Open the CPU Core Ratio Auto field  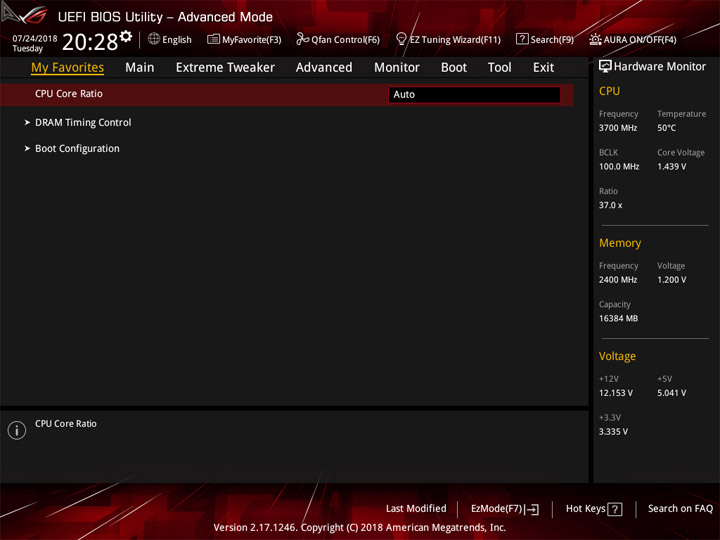[x=474, y=95]
